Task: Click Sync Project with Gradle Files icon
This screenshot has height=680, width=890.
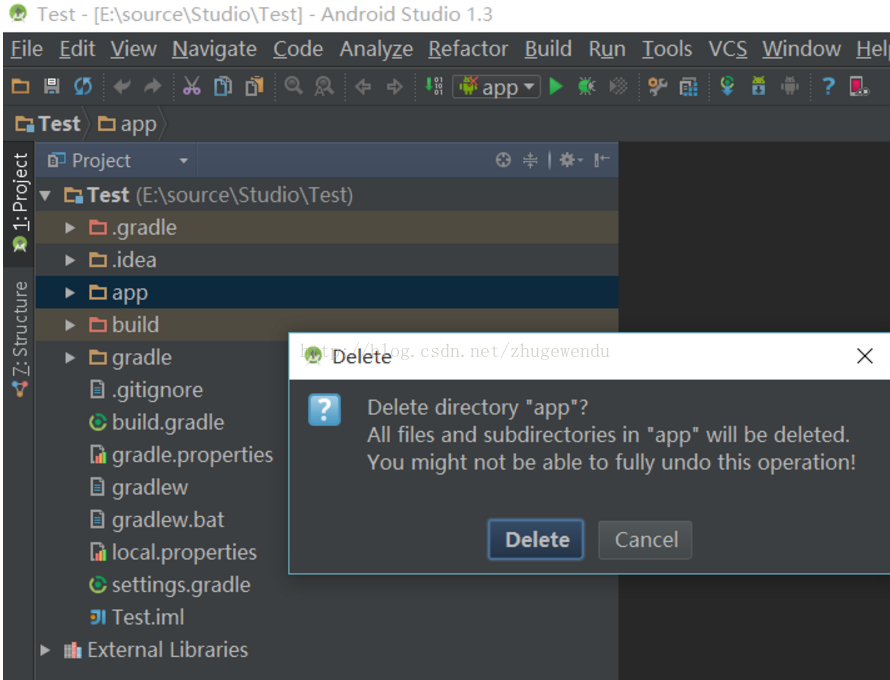Action: coord(727,86)
